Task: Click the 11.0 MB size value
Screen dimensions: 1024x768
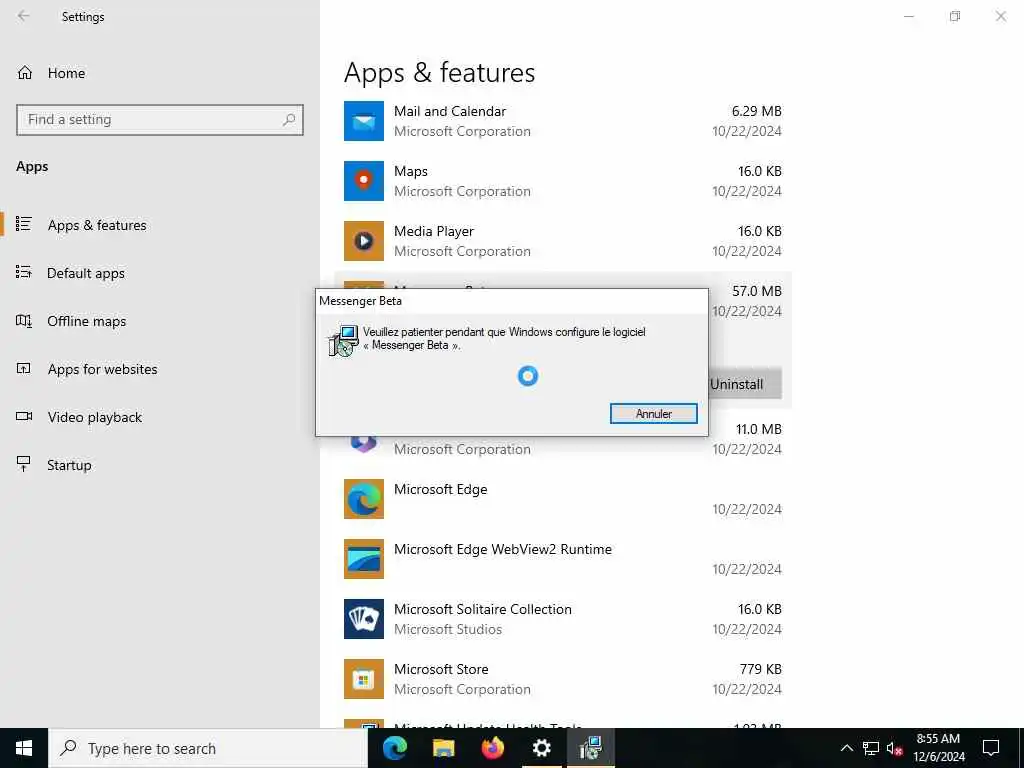Action: point(758,429)
